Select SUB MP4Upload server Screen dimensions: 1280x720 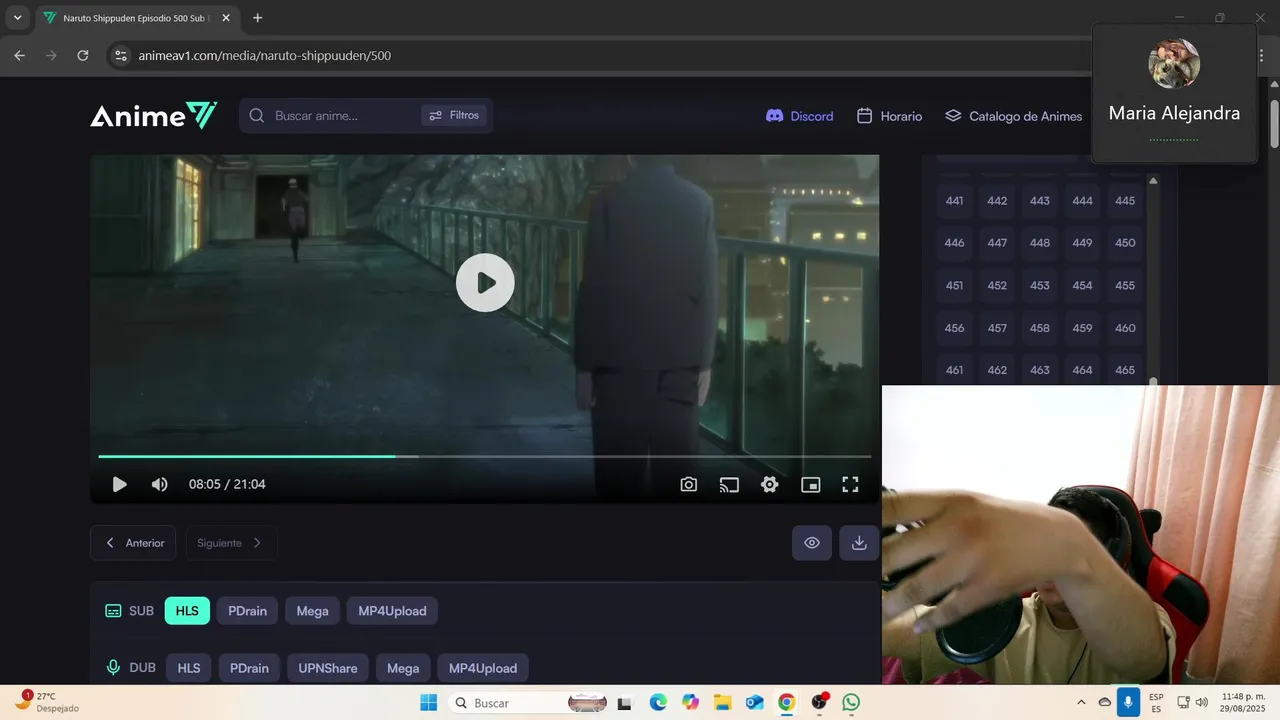click(x=392, y=611)
